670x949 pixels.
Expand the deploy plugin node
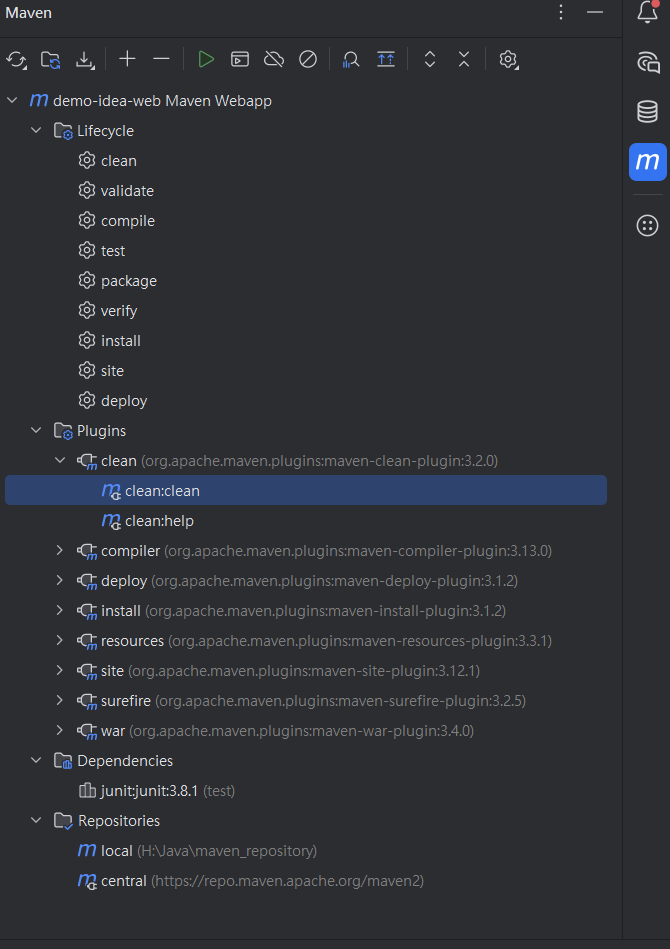(x=59, y=580)
